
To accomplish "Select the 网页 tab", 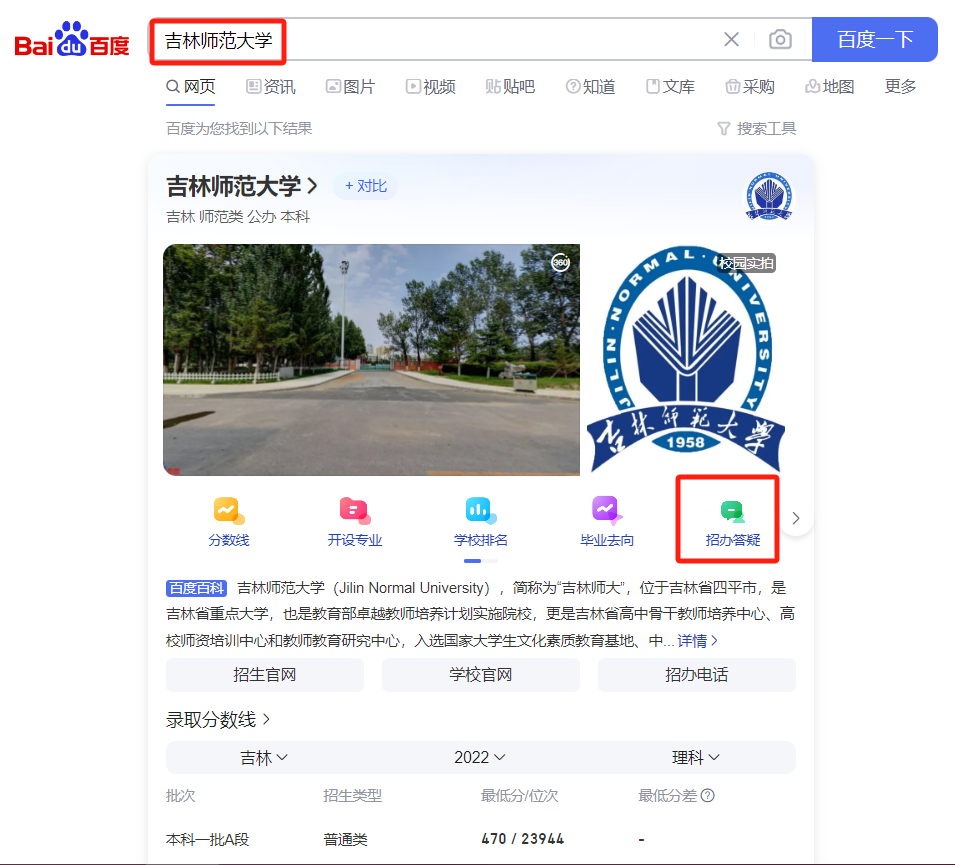I will tap(191, 86).
